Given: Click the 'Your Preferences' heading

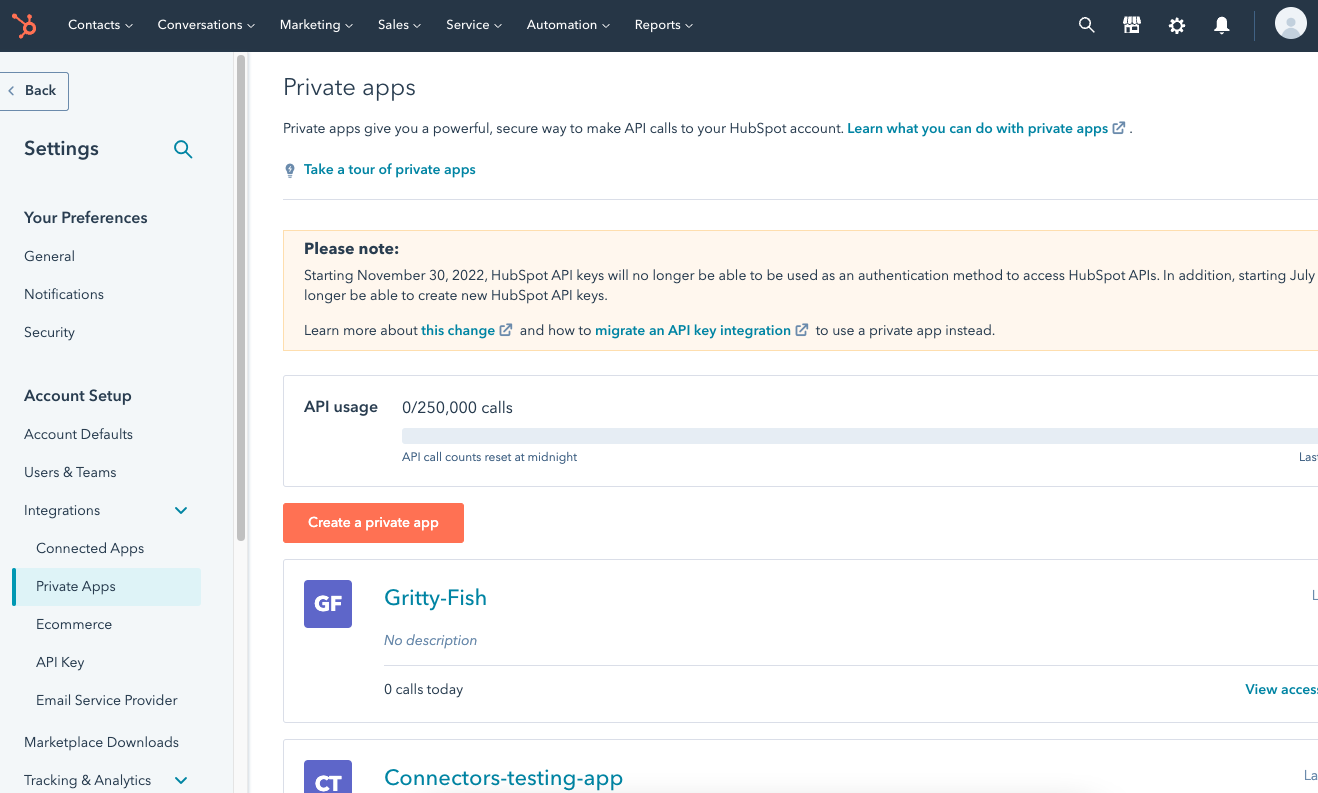Looking at the screenshot, I should (85, 218).
